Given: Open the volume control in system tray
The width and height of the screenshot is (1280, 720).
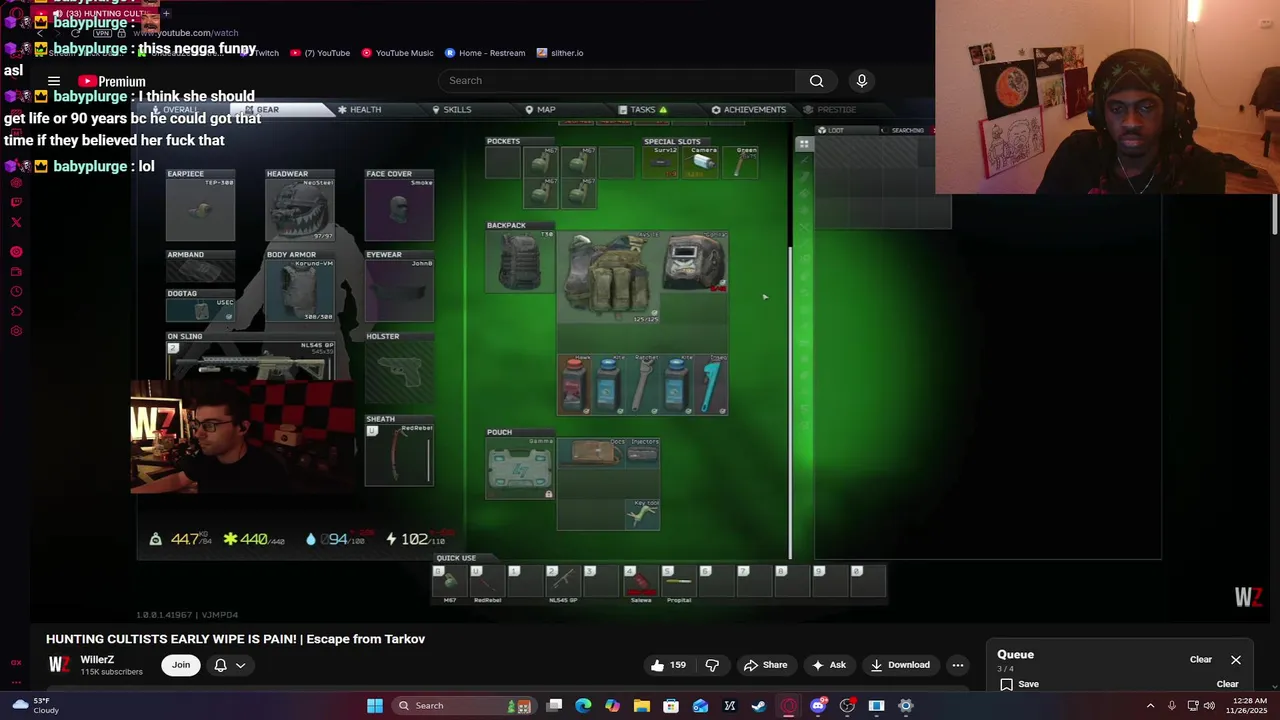Looking at the screenshot, I should coord(1210,706).
